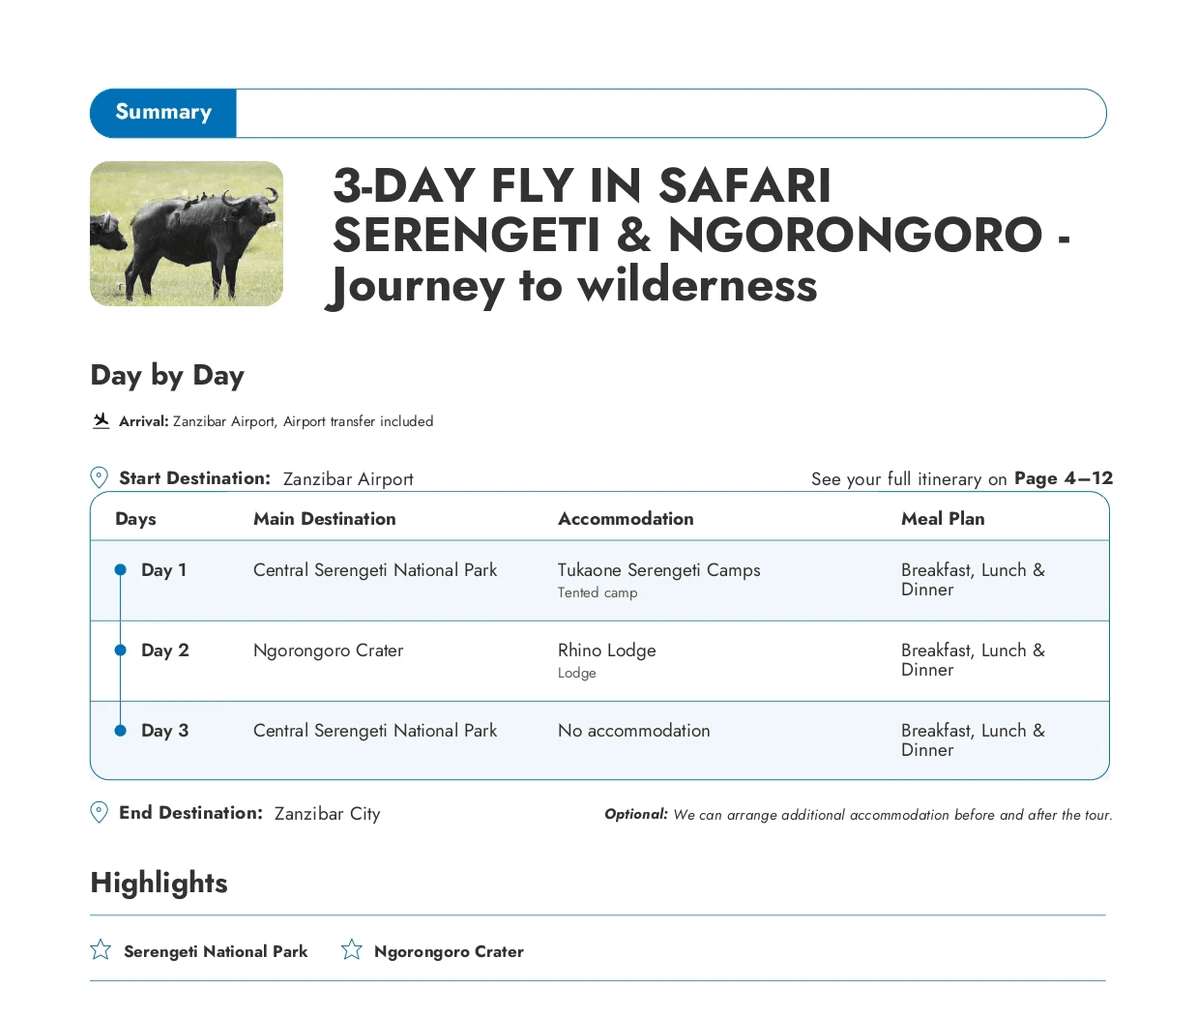This screenshot has height=1028, width=1197.
Task: Select the Summary tab
Action: (163, 112)
